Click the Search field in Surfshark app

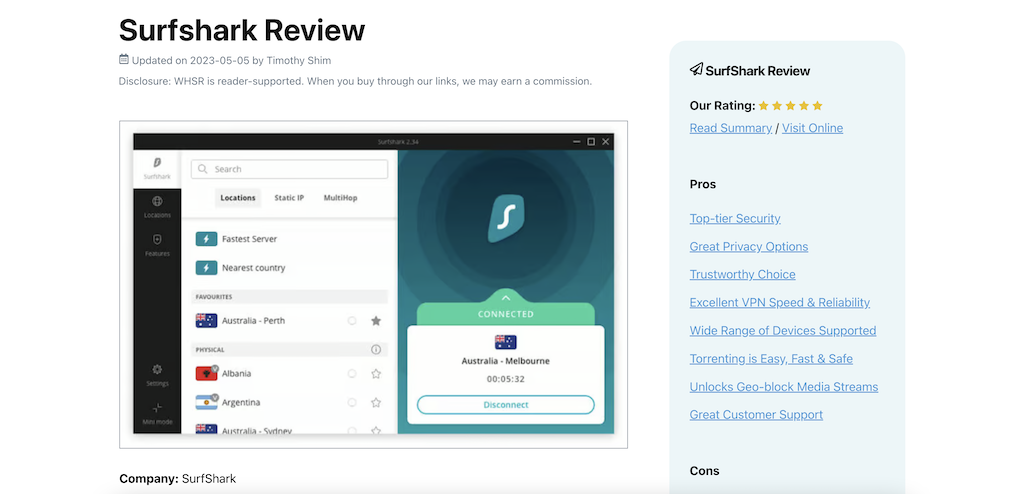[289, 169]
